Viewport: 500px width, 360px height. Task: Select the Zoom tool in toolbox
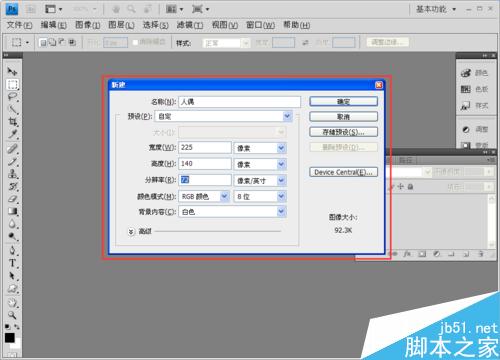tap(12, 315)
